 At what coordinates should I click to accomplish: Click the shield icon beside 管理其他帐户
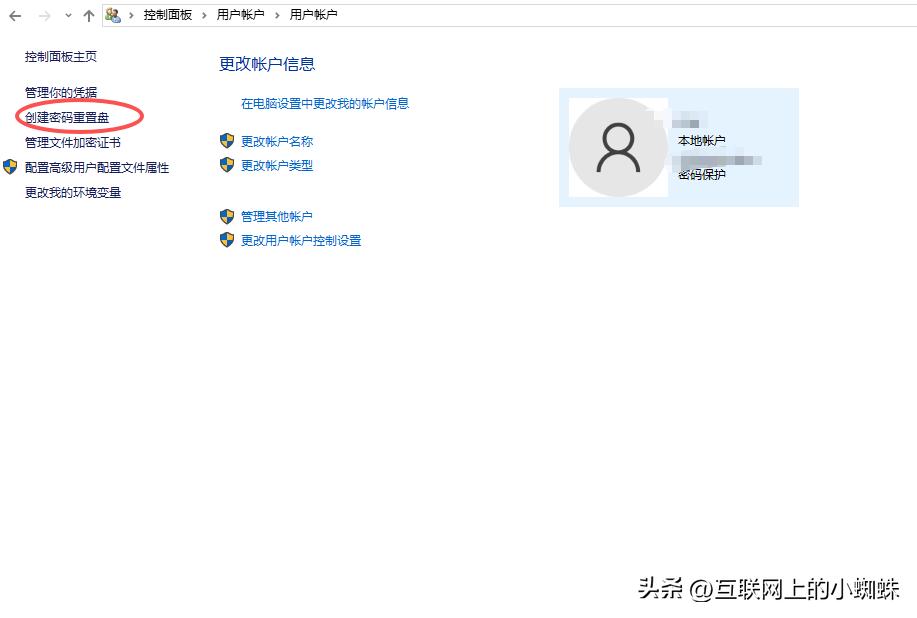coord(228,216)
